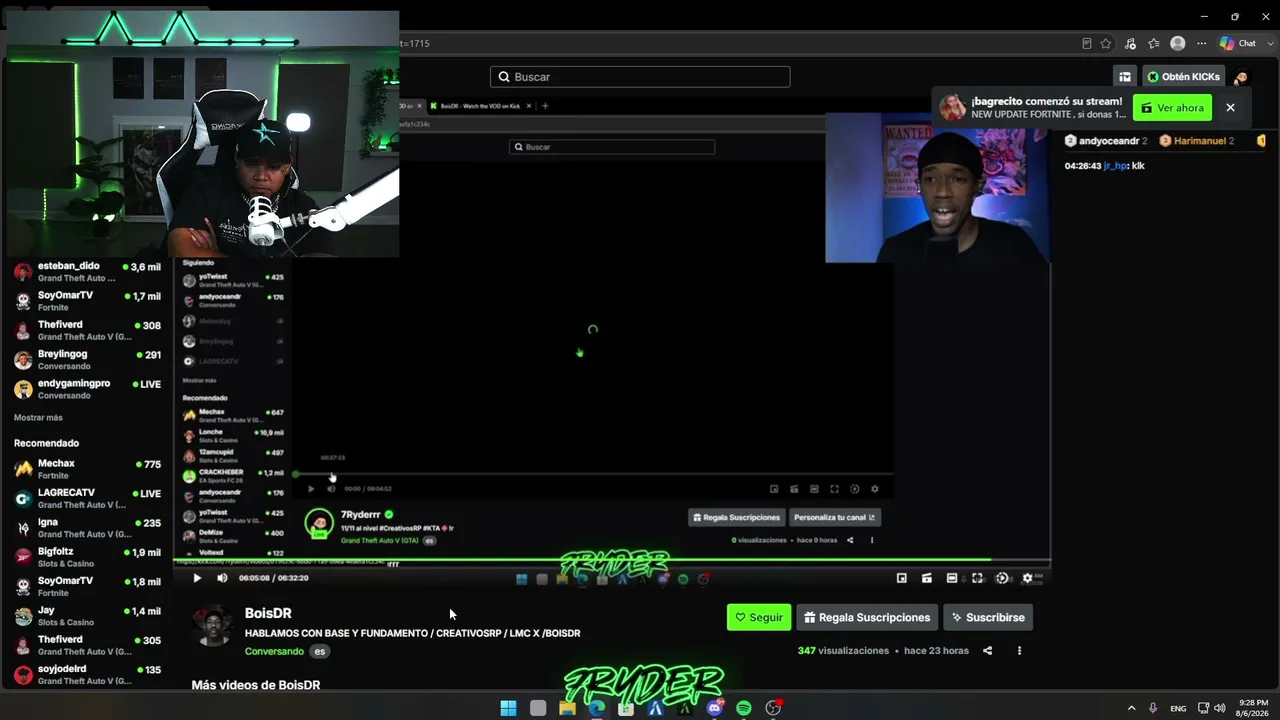The image size is (1280, 720).
Task: Toggle theater mode on outer video player
Action: [952, 578]
